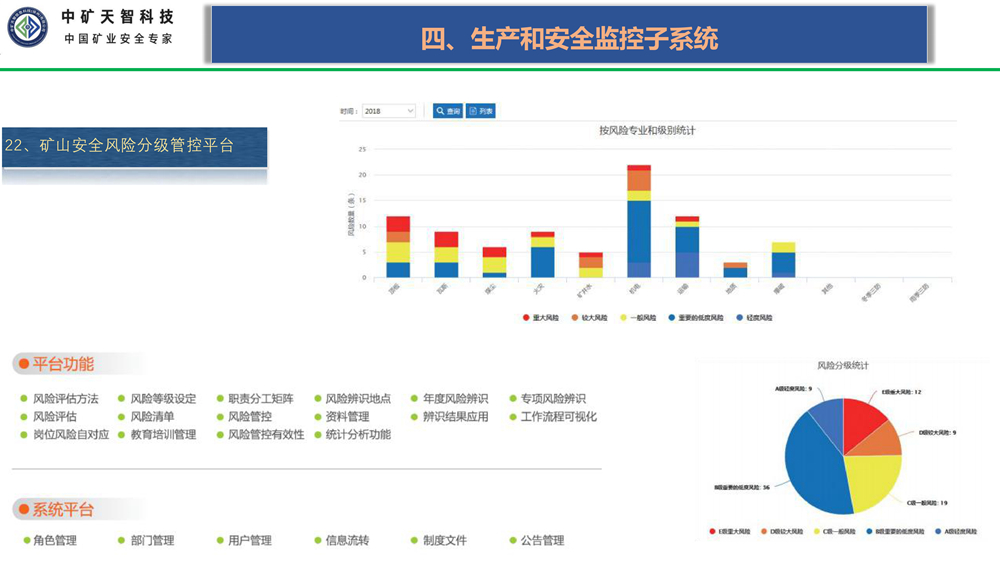This screenshot has height=563, width=1000.
Task: Click the 四、生产和安全监控子系统 title banner
Action: 569,38
